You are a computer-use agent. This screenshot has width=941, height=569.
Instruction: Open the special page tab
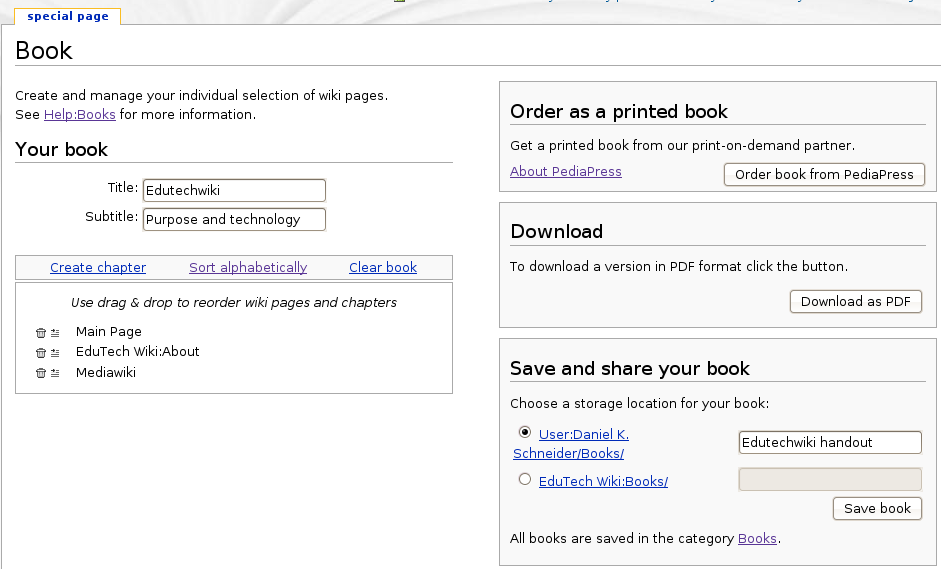(68, 16)
